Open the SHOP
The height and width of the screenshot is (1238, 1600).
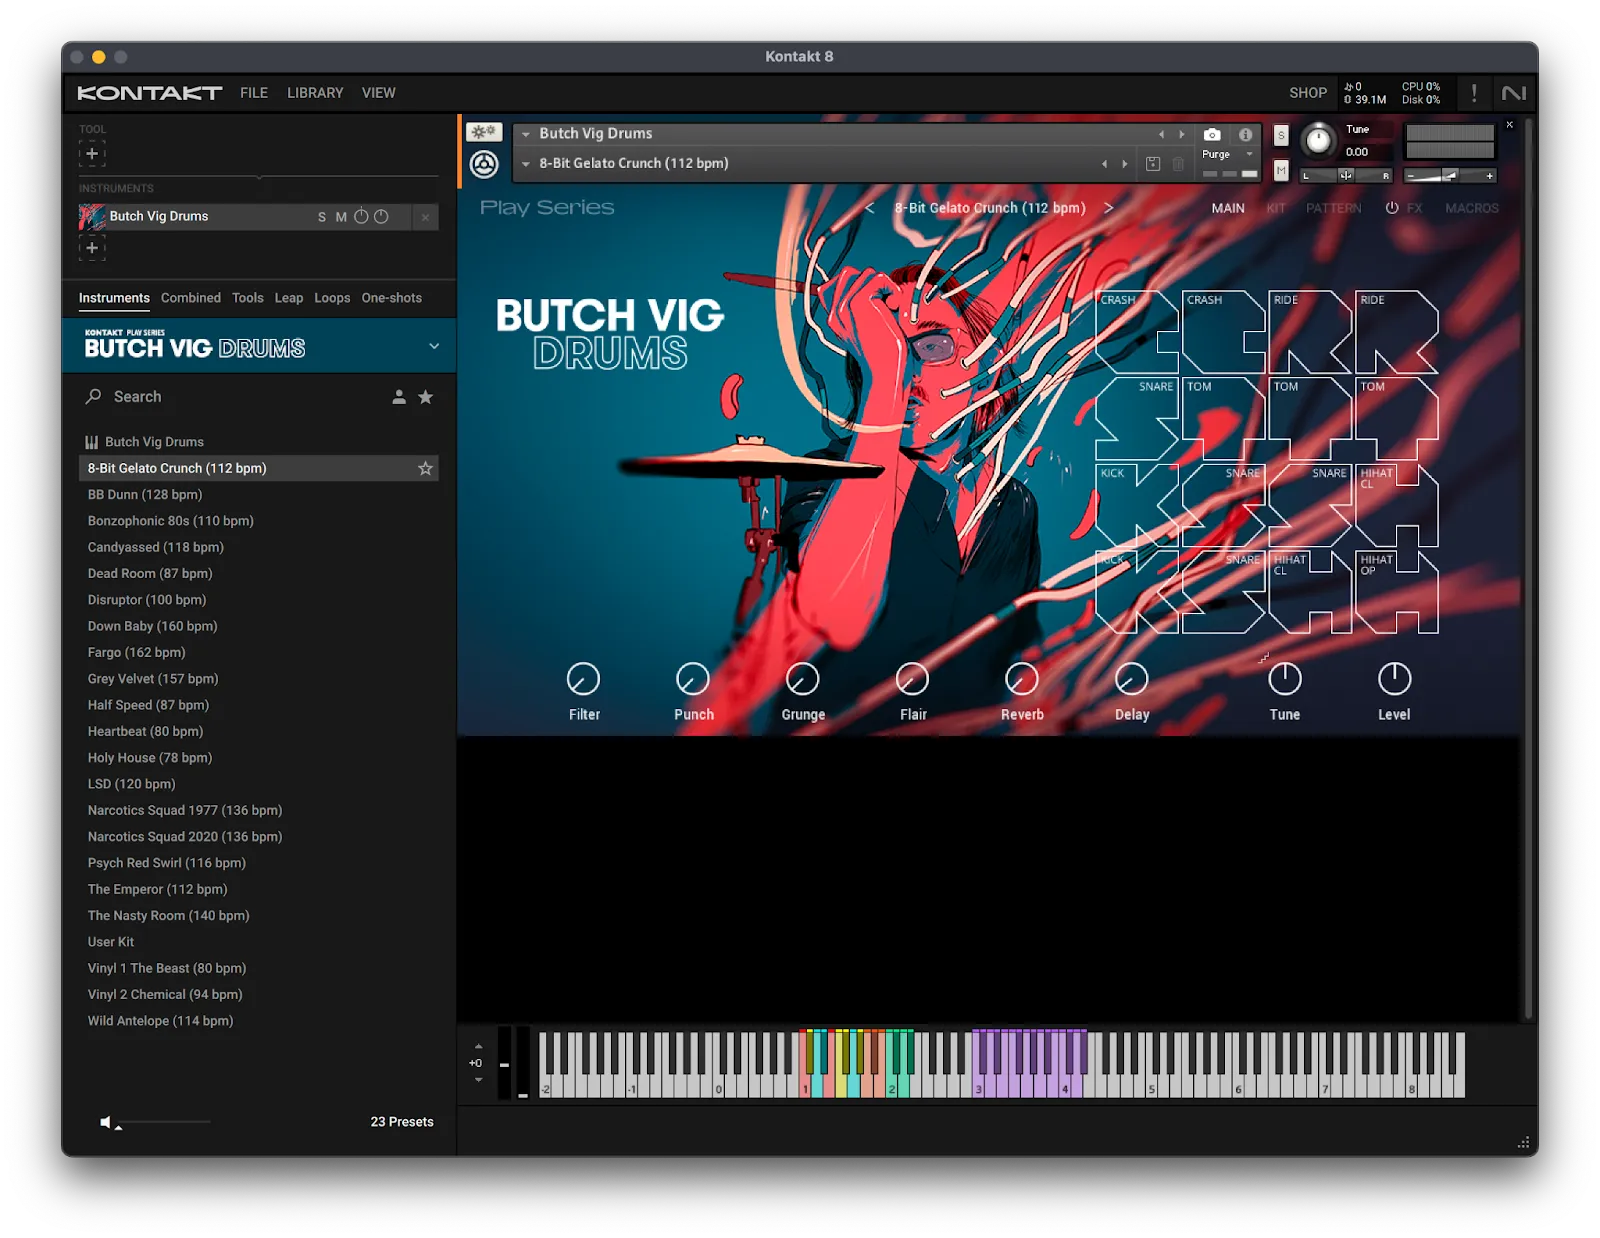coord(1308,93)
